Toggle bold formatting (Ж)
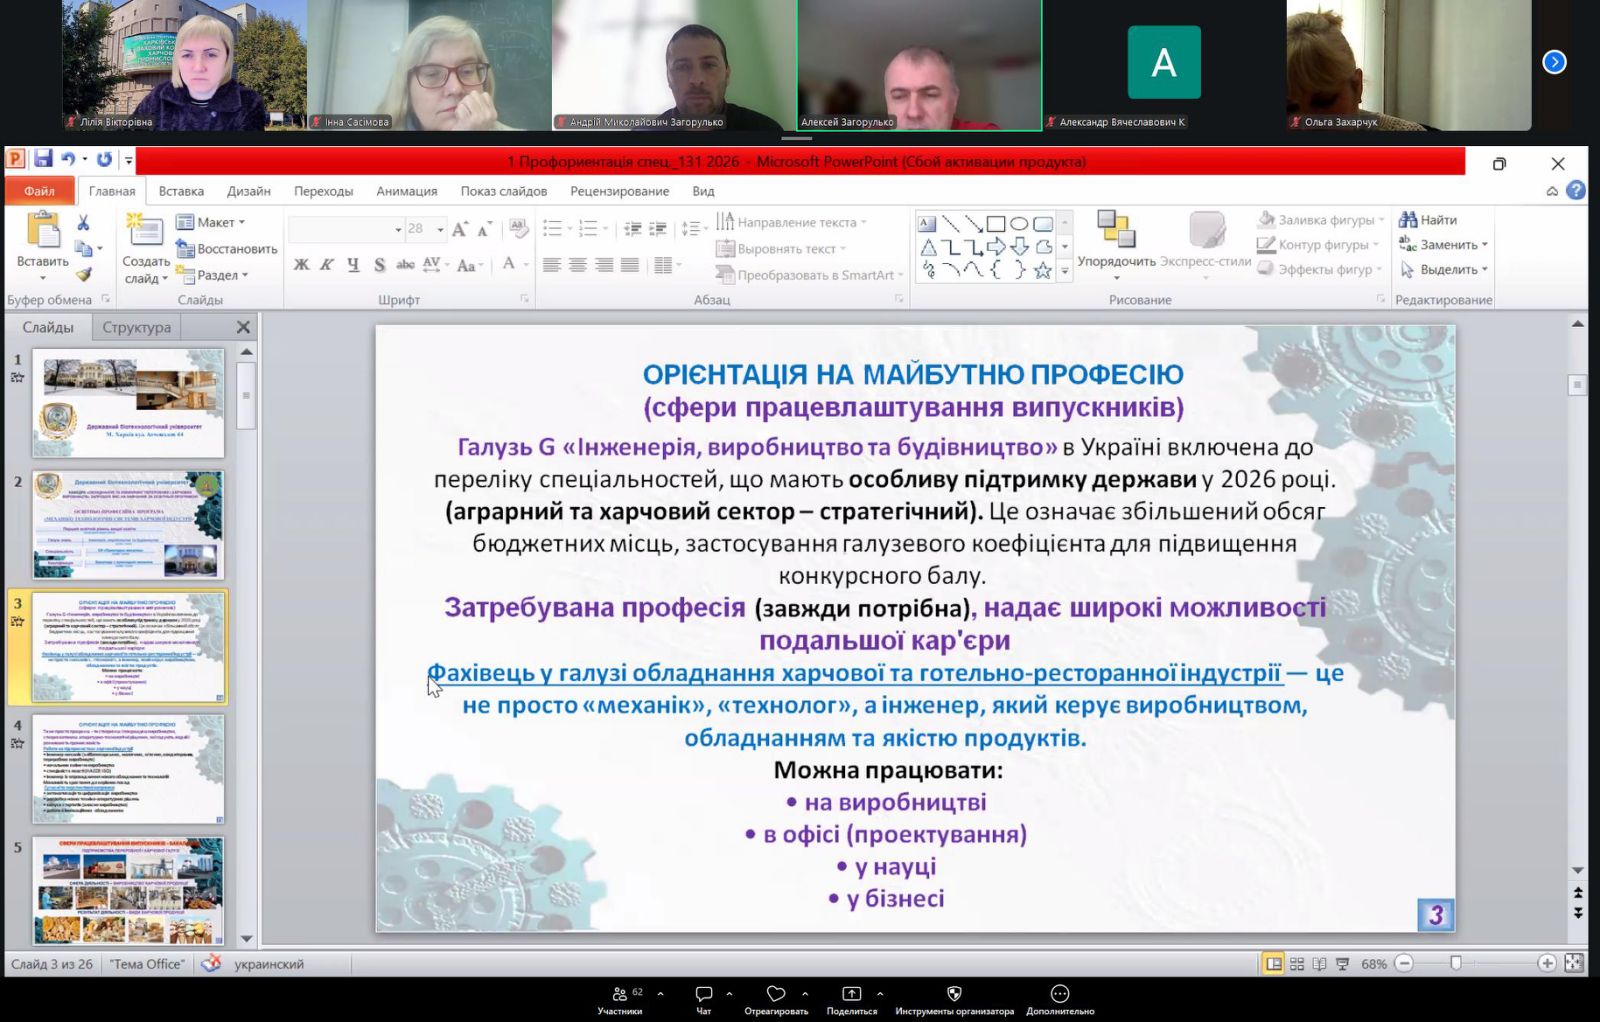The height and width of the screenshot is (1022, 1600). (x=301, y=265)
